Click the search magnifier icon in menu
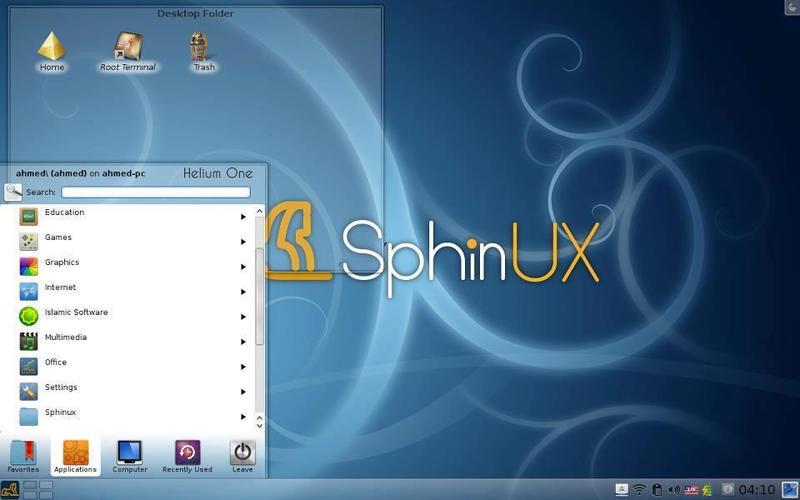Image resolution: width=800 pixels, height=500 pixels. click(x=13, y=192)
